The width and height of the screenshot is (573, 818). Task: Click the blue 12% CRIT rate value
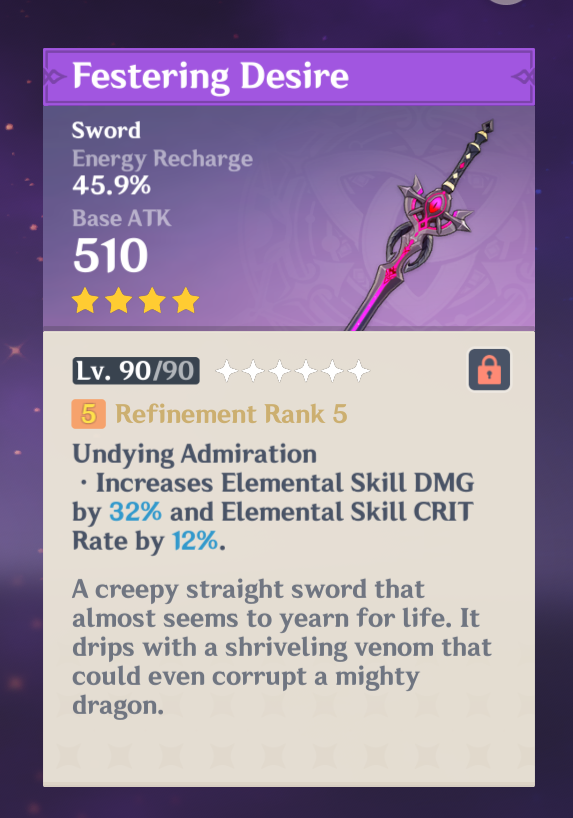pos(195,541)
